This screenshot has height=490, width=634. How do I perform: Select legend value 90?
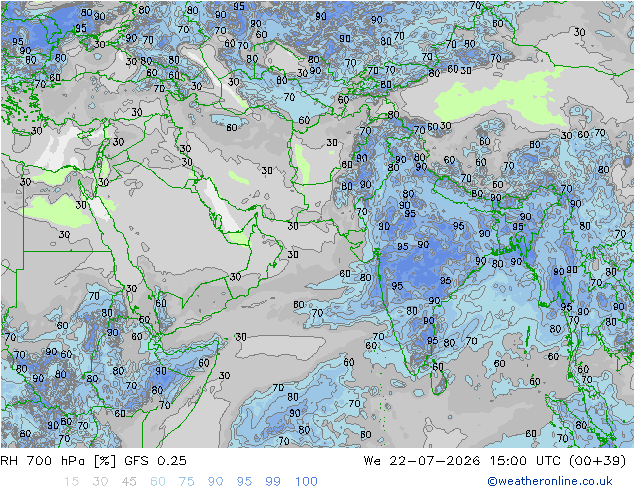(215, 481)
